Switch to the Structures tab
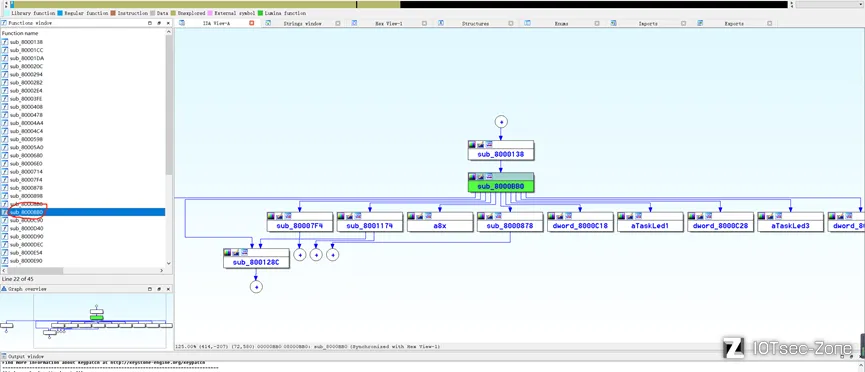The height and width of the screenshot is (372, 865). 476,23
